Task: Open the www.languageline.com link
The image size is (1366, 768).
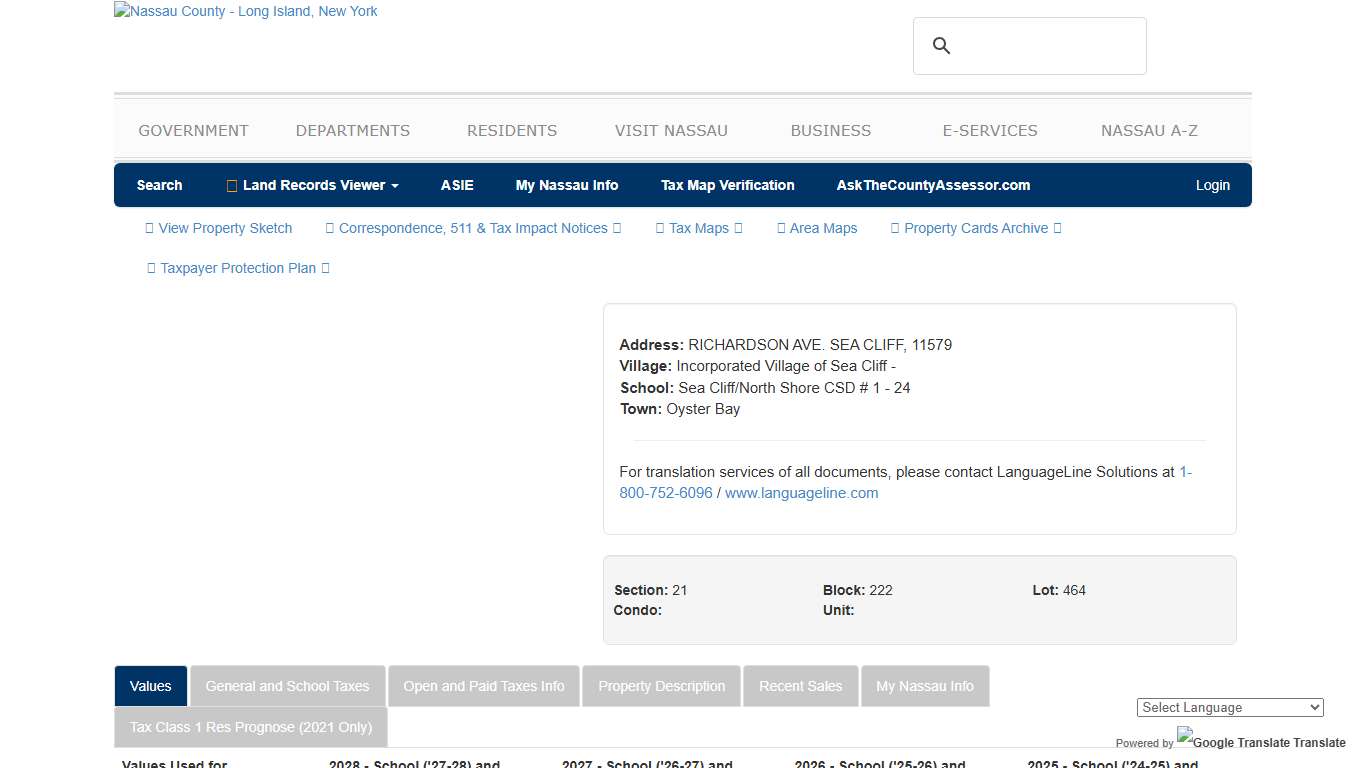Action: [x=801, y=492]
